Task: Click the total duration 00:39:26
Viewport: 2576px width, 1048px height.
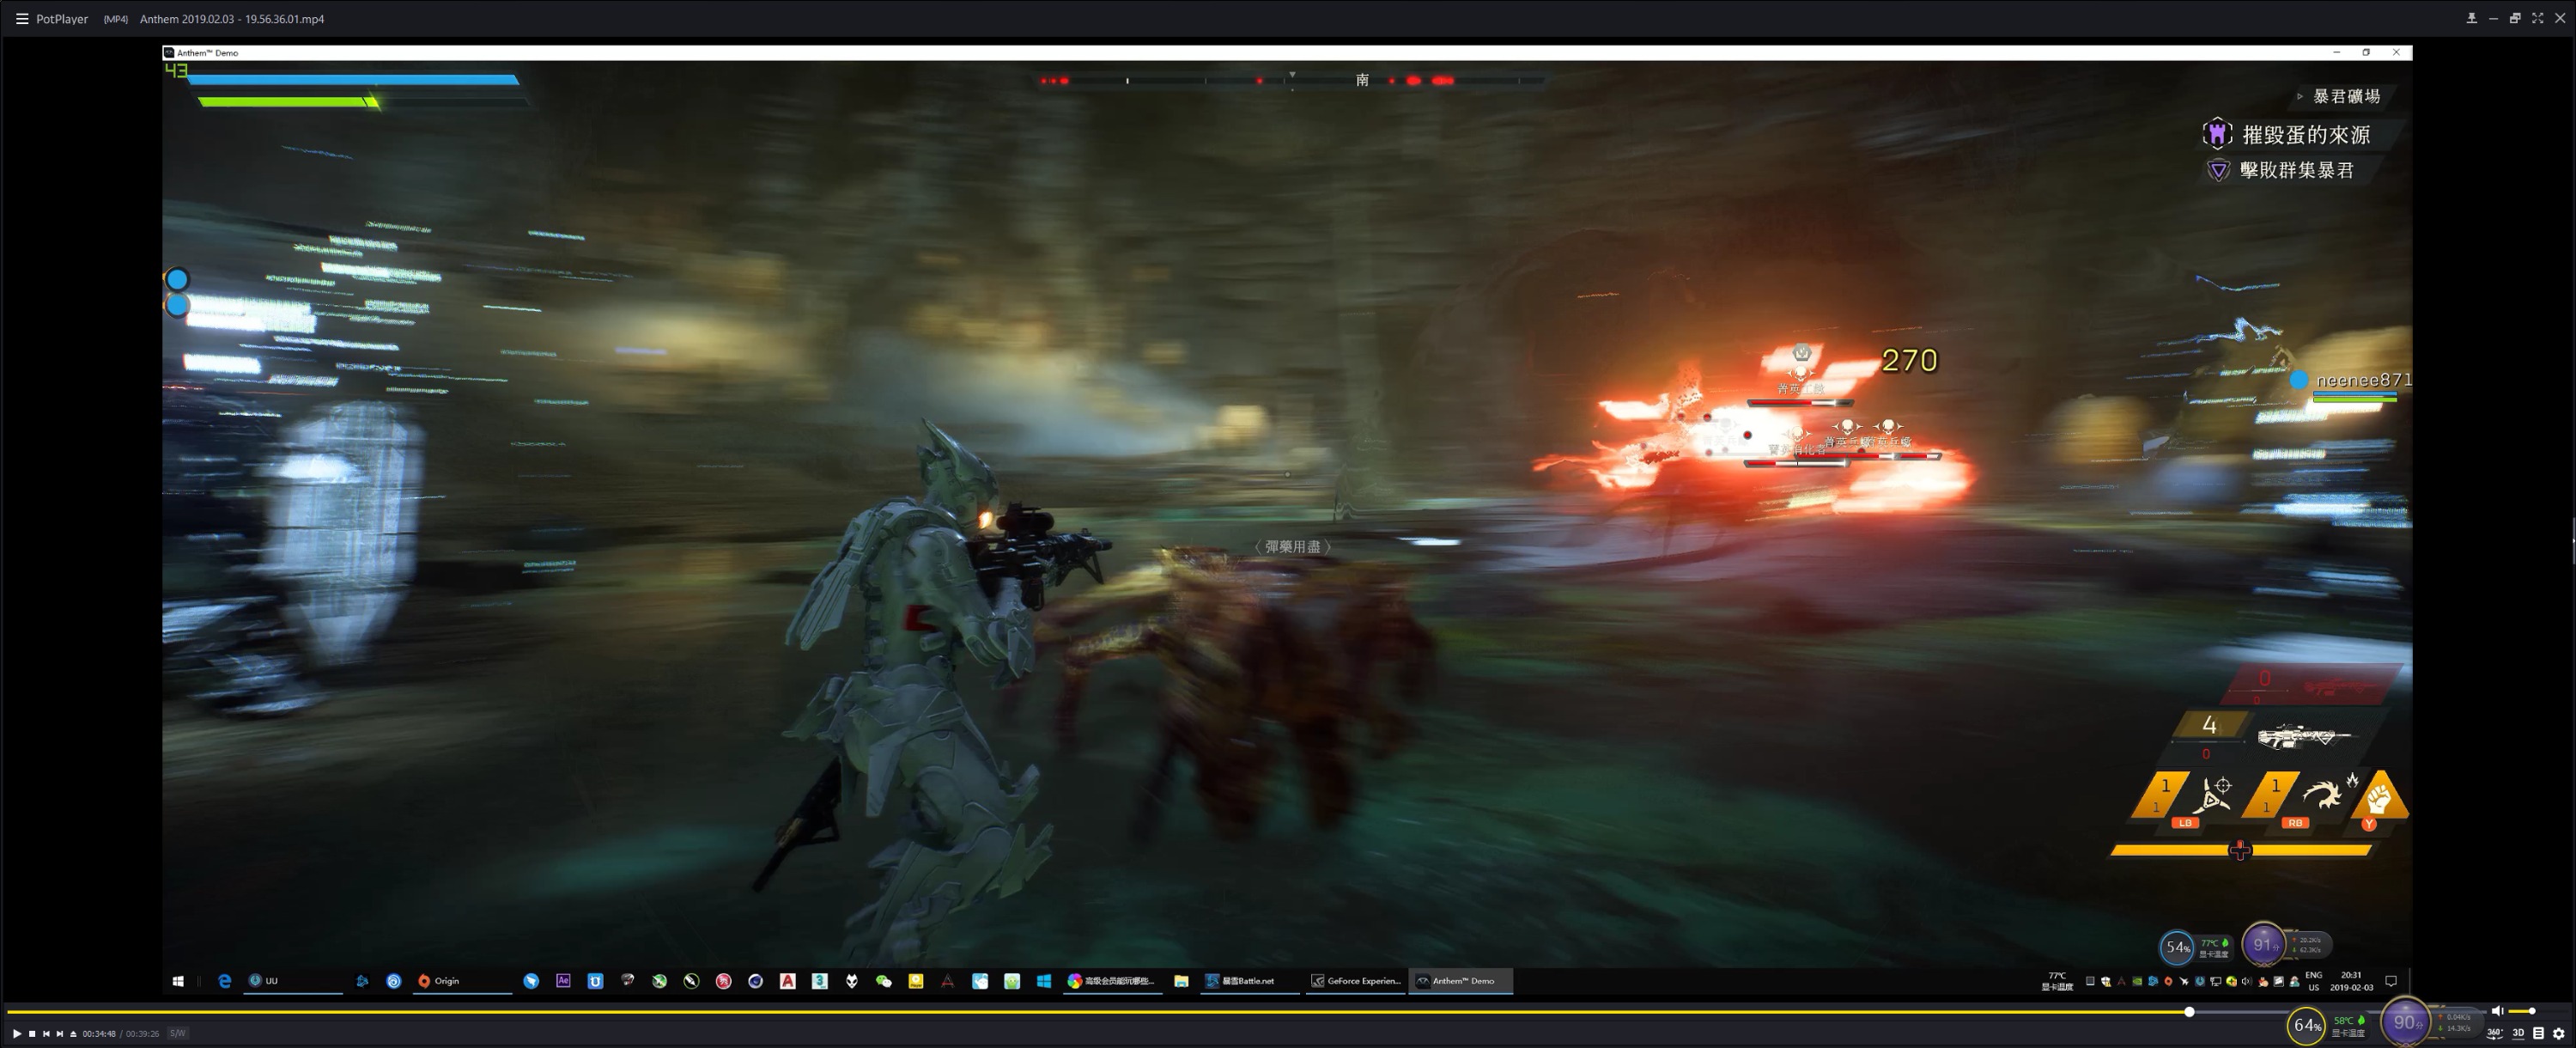Action: coord(142,1034)
